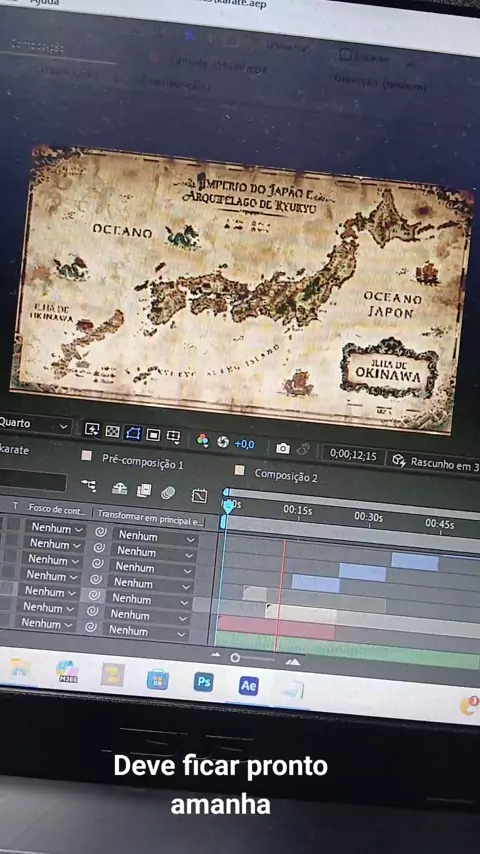Click sixth layer row's parent pick whip
480x854 pixels.
tap(93, 611)
